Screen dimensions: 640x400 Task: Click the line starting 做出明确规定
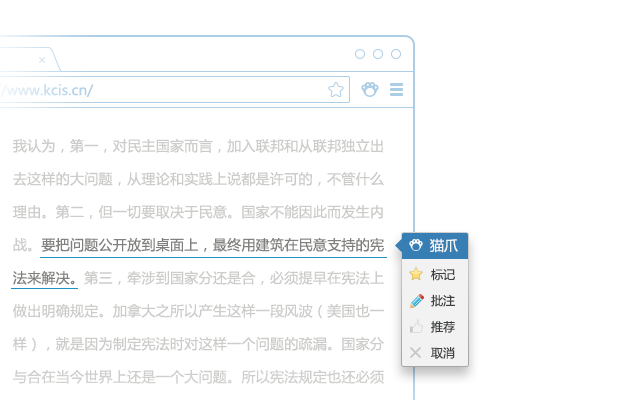198,311
